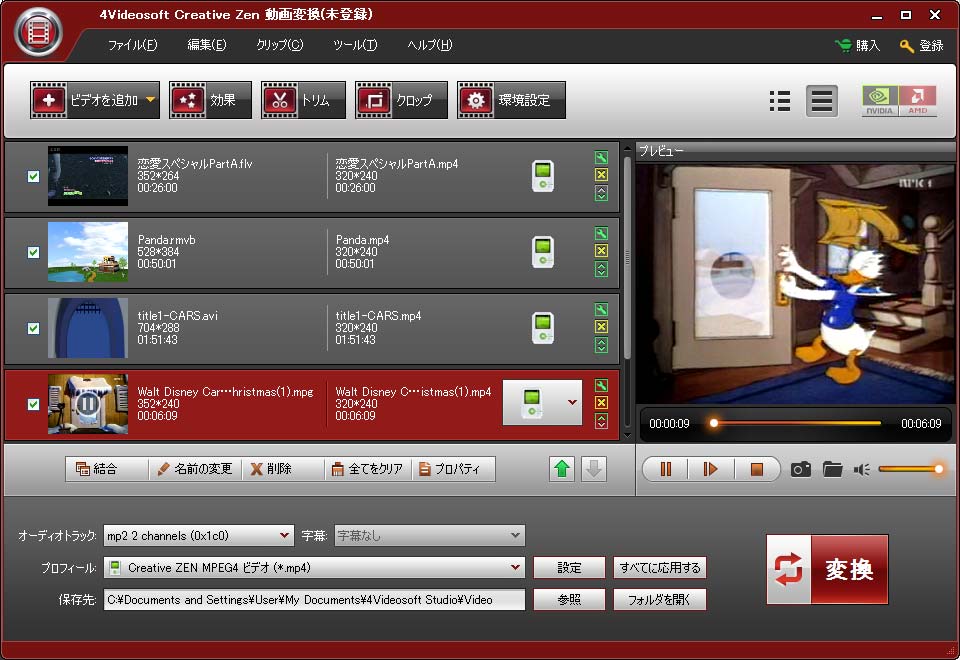Uncheck the 恋愛スペシャルPartA.flv checkbox

pyautogui.click(x=33, y=176)
